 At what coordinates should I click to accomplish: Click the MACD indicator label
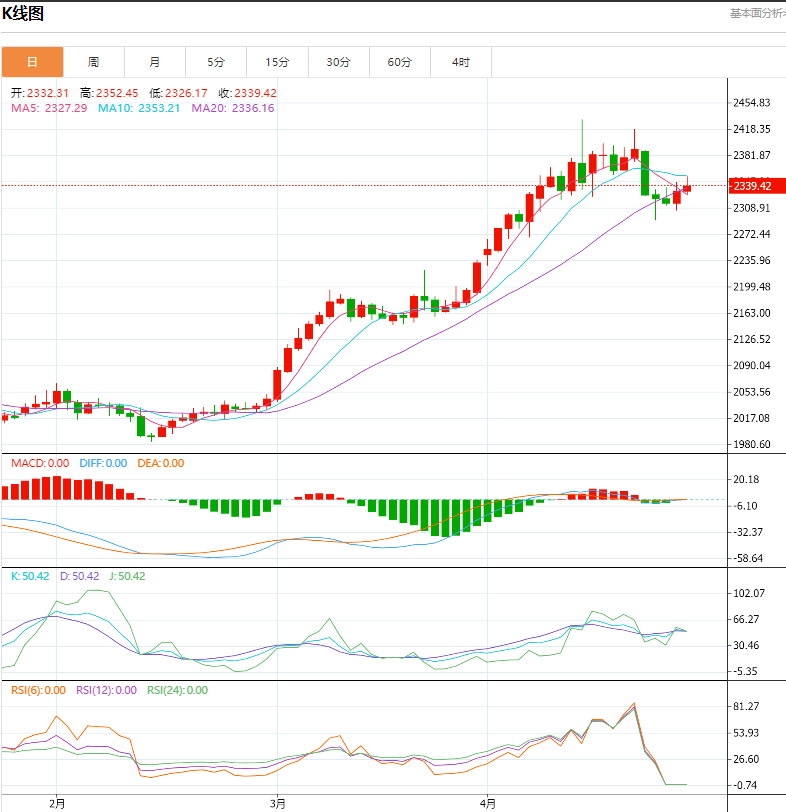tap(40, 463)
